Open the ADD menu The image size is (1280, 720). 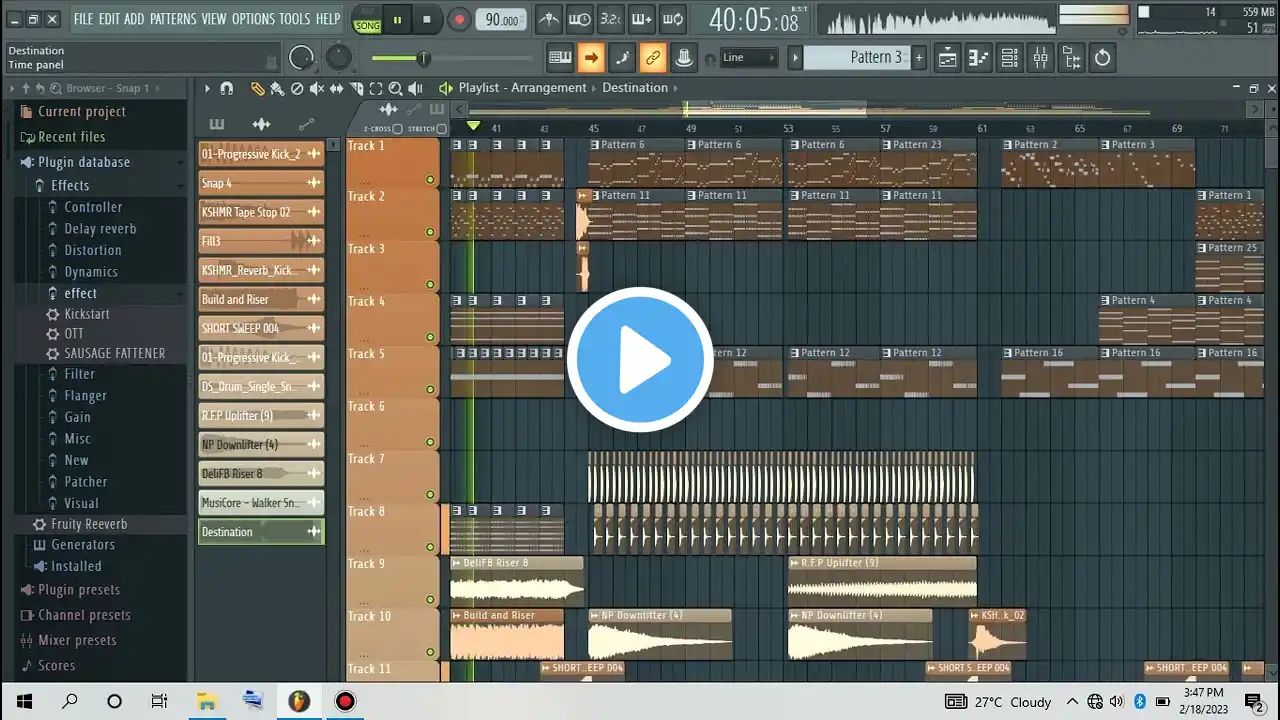point(134,19)
